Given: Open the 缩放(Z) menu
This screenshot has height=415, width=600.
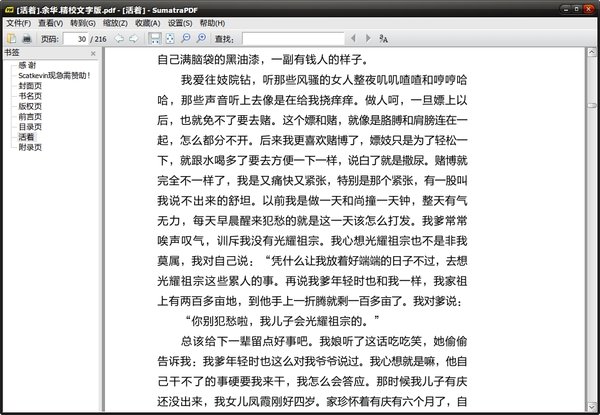Looking at the screenshot, I should [x=115, y=23].
